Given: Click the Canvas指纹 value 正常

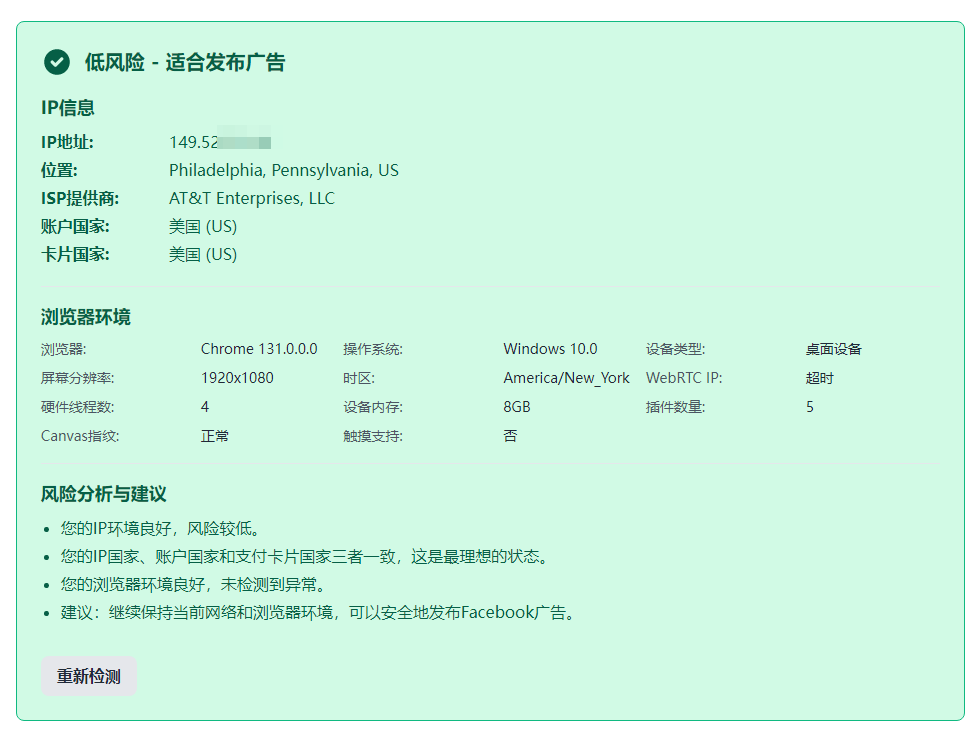Looking at the screenshot, I should [x=215, y=436].
